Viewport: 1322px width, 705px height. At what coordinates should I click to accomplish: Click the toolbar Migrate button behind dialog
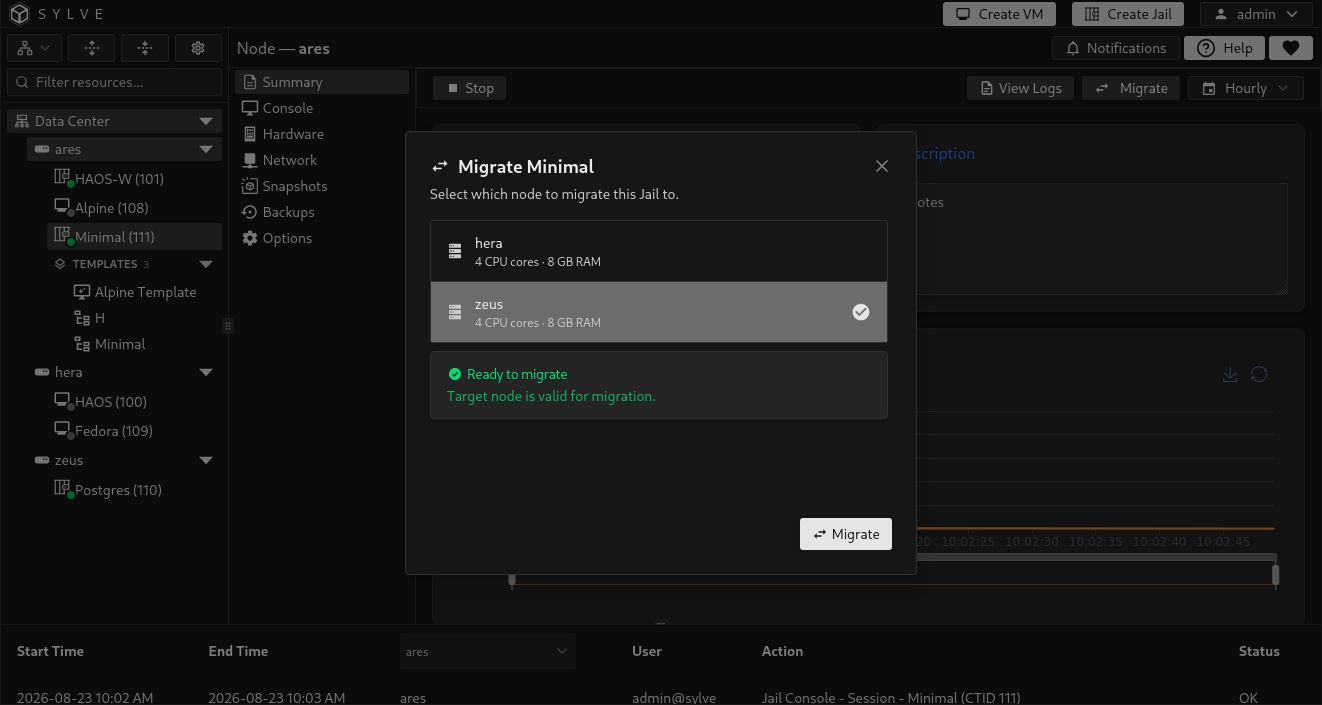1132,88
